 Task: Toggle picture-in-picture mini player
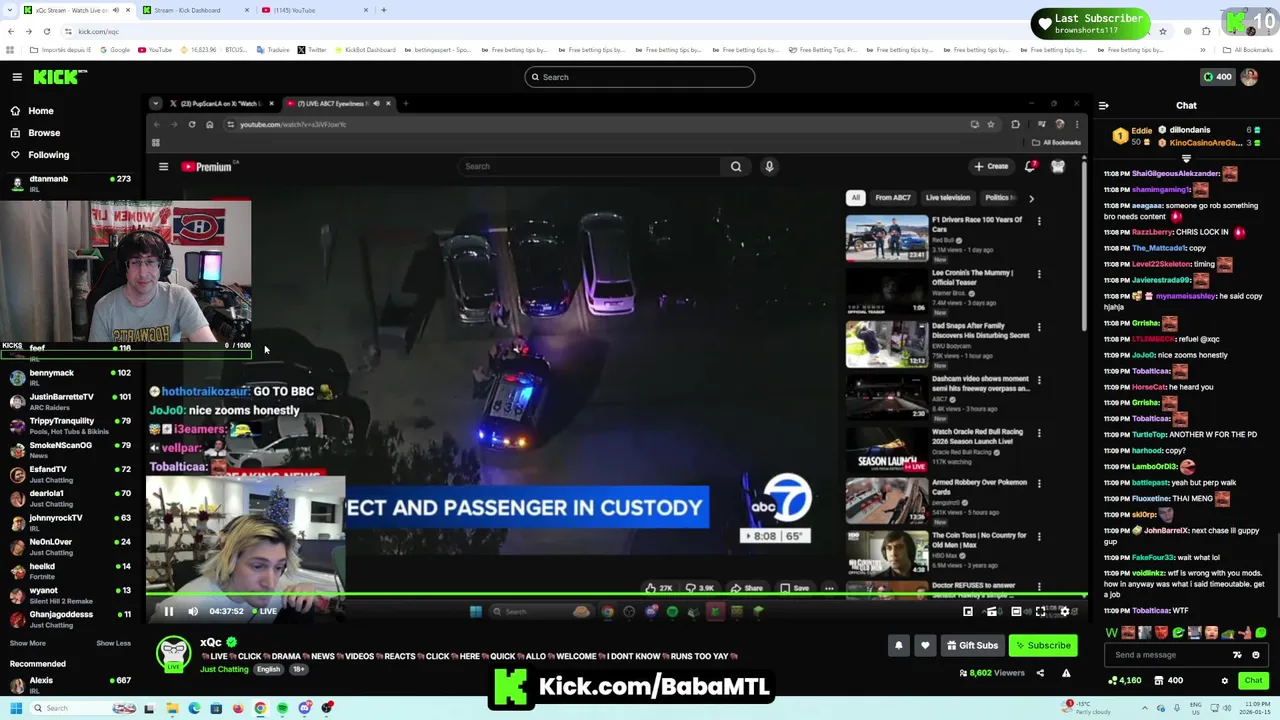[968, 611]
